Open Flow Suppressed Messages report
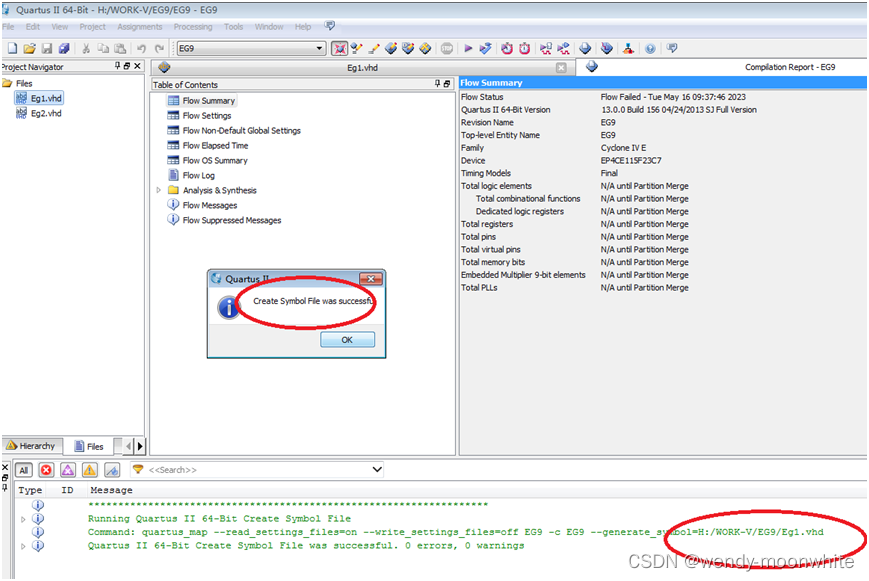869x581 pixels. coord(224,220)
